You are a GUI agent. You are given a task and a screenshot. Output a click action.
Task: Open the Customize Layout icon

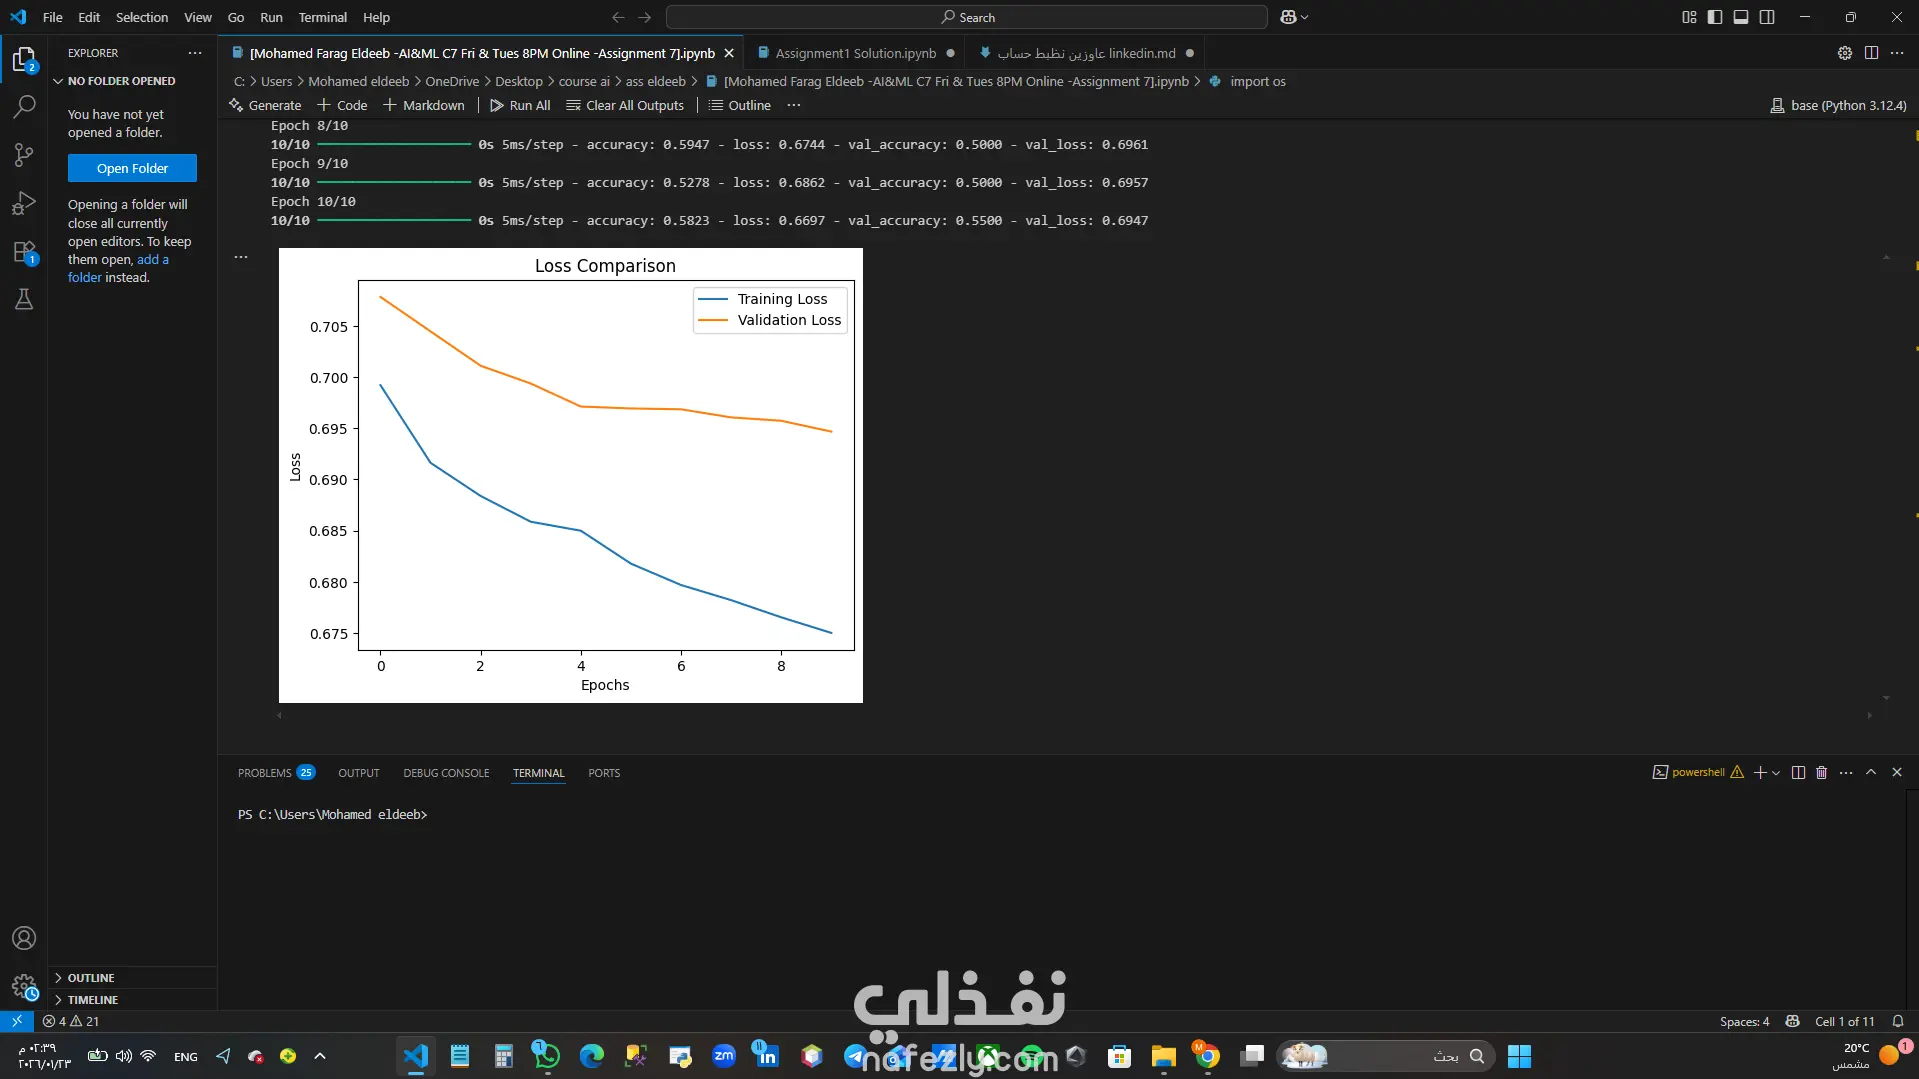coord(1689,17)
